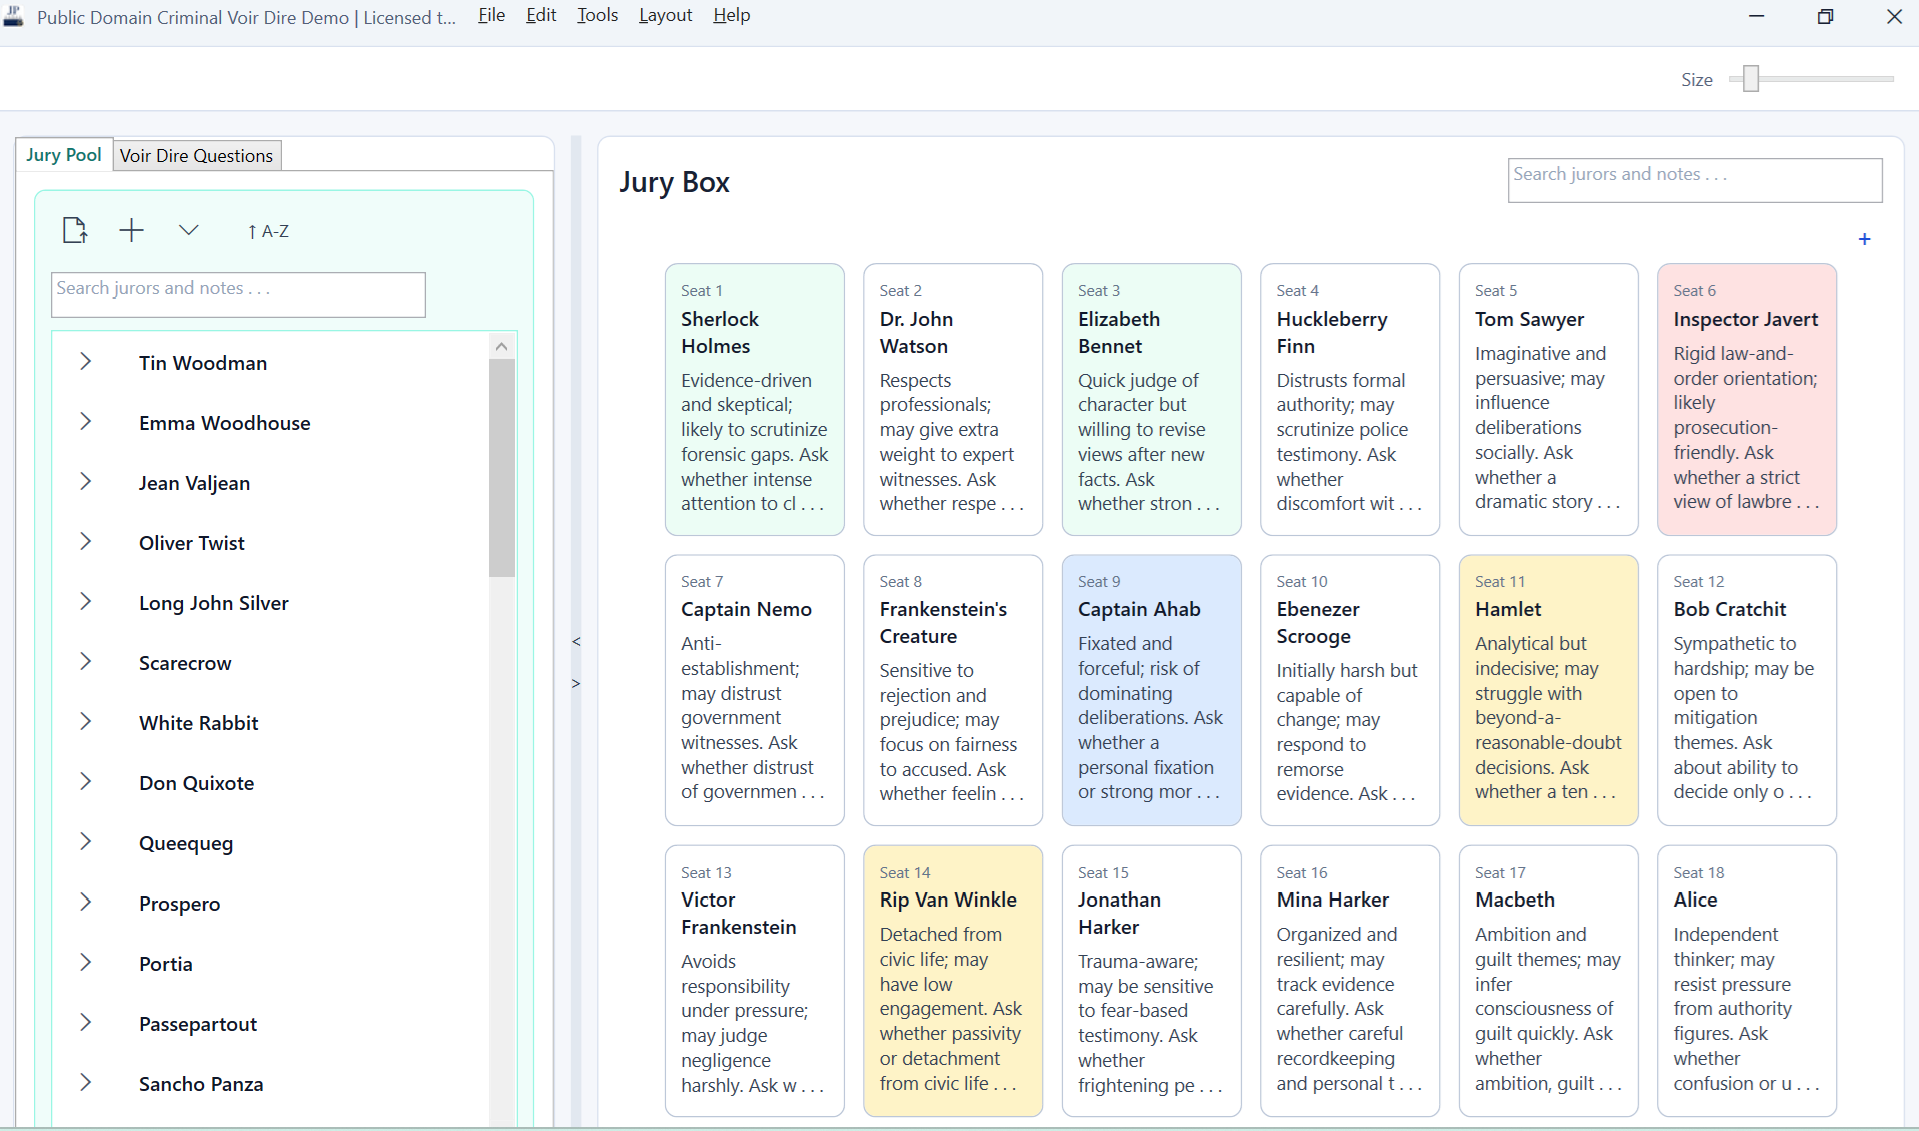Select the Seat 9 Captain Ahab card
The width and height of the screenshot is (1919, 1131).
coord(1151,690)
